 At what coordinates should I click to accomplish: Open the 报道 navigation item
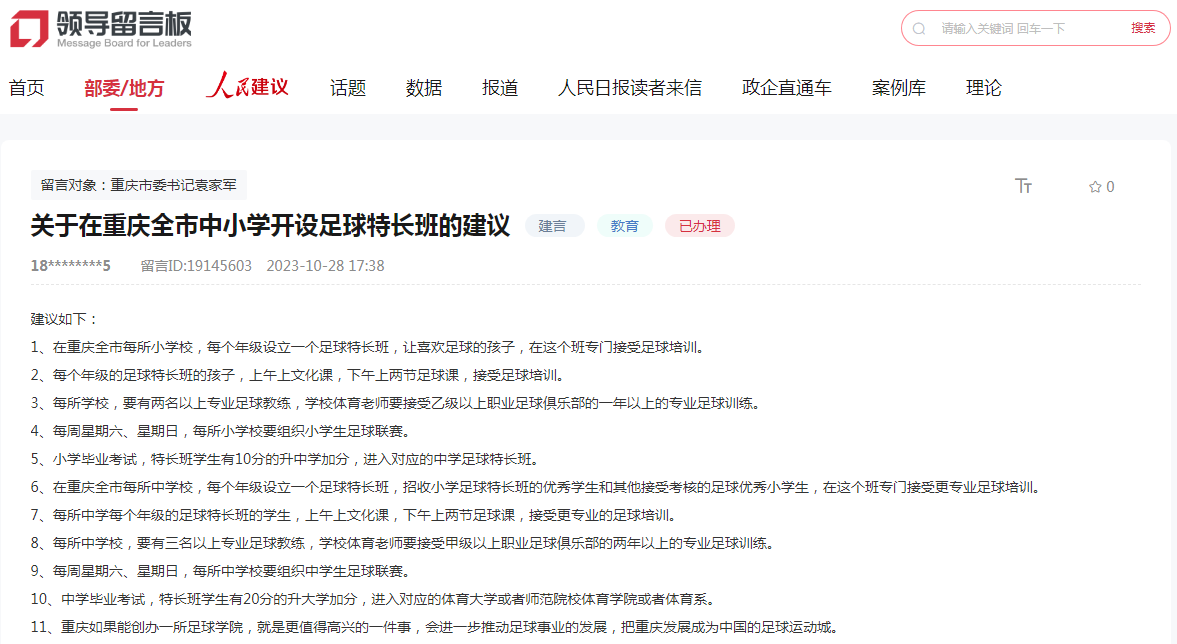500,87
